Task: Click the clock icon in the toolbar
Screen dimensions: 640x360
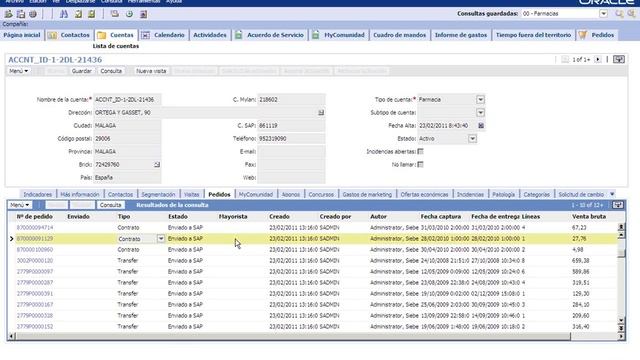Action: [x=129, y=14]
